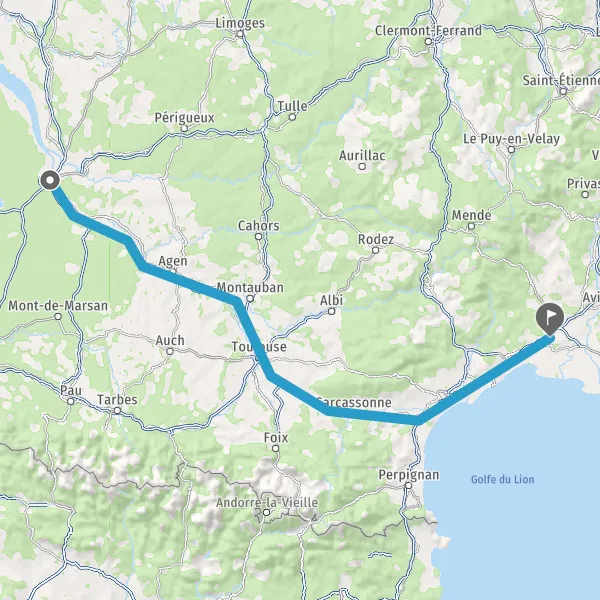The width and height of the screenshot is (600, 600).
Task: Click the Golfe du Lion label
Action: tap(502, 479)
